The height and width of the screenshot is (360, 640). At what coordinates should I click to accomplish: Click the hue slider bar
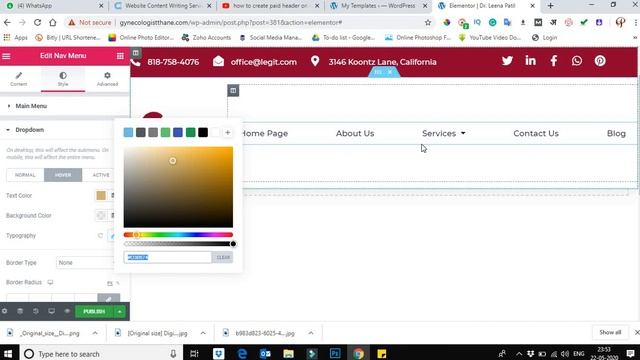point(178,235)
